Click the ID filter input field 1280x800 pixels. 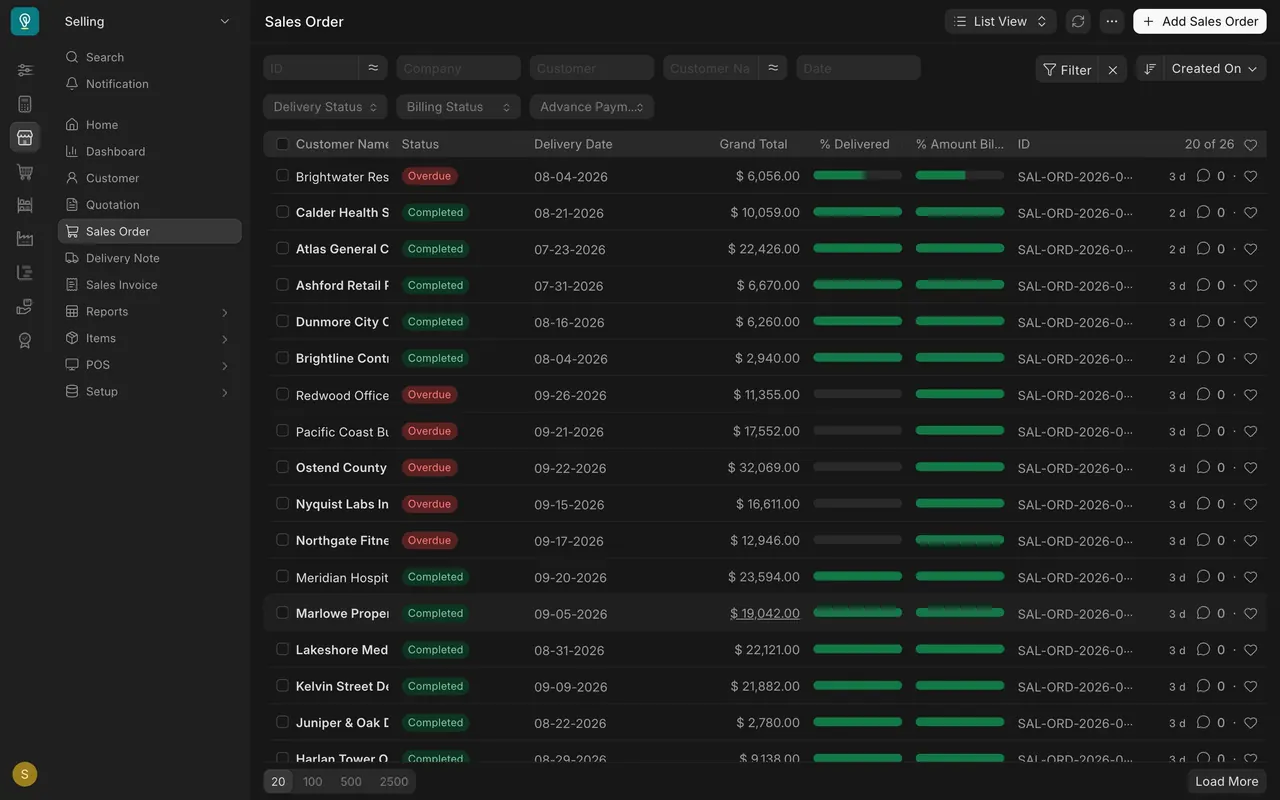click(x=311, y=68)
